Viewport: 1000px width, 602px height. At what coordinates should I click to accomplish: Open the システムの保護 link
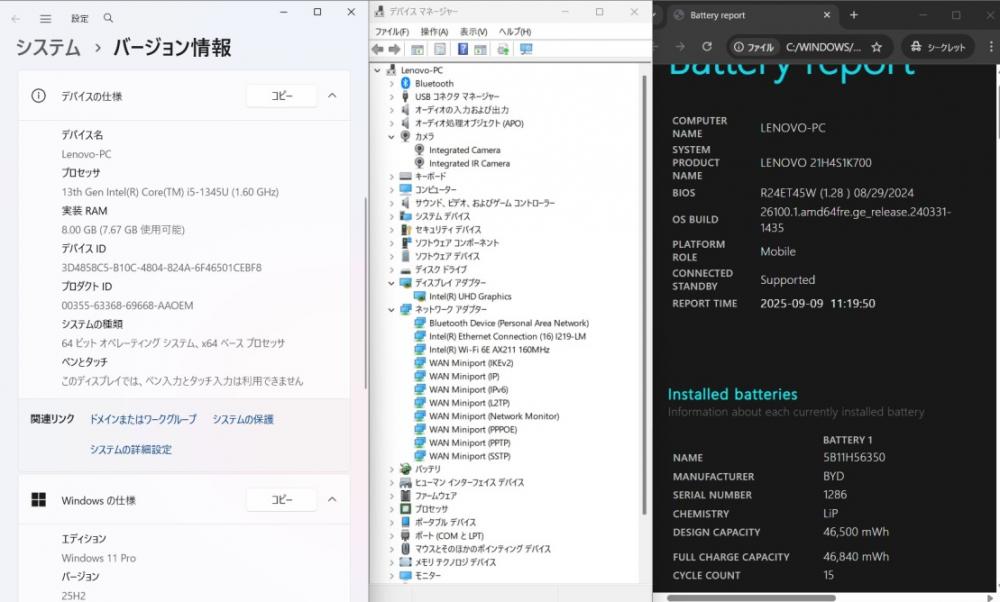pos(243,420)
